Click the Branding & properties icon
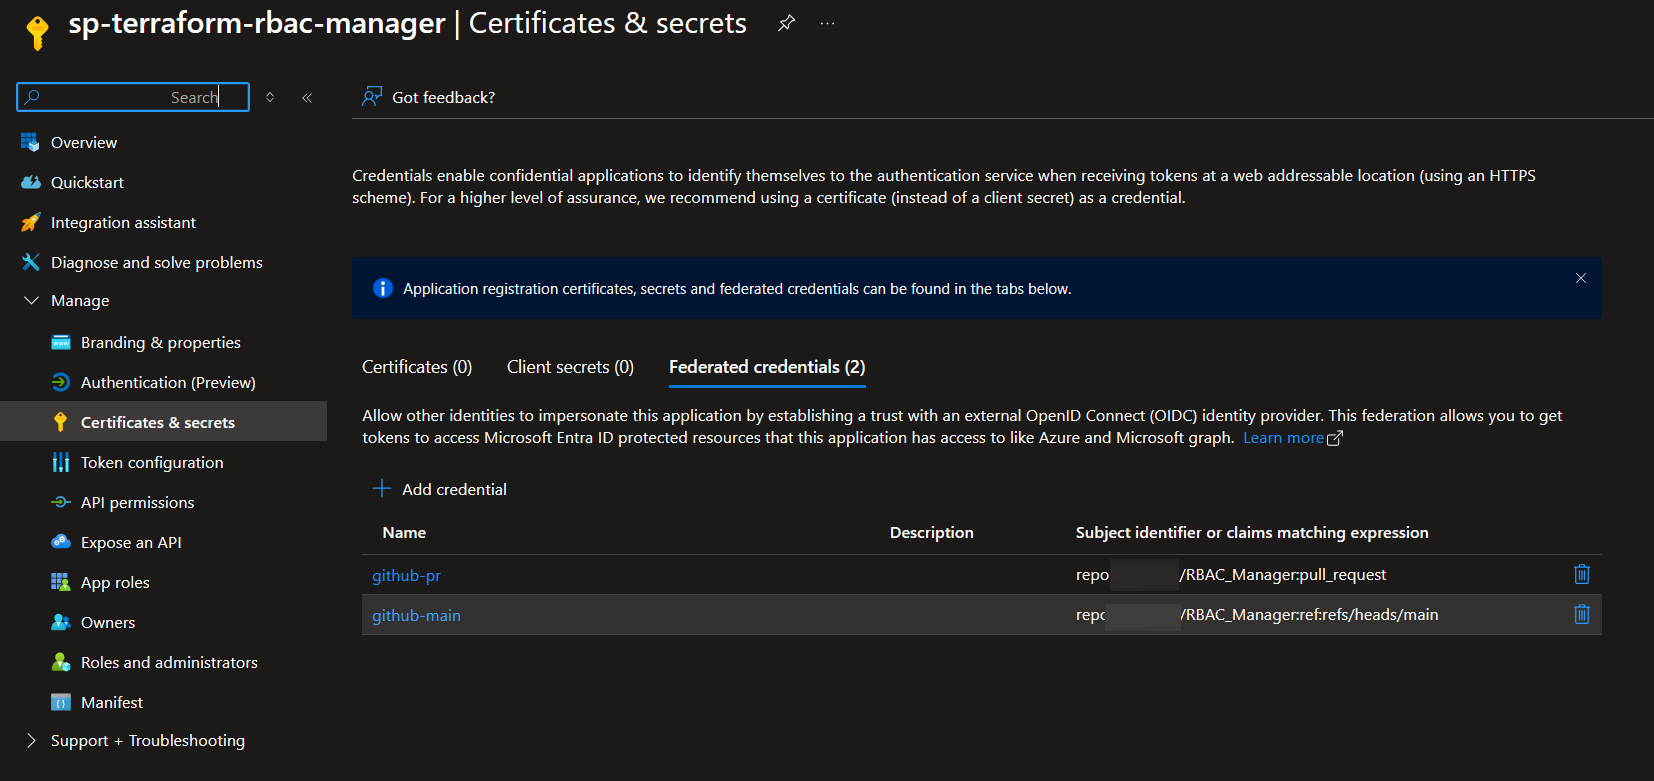Viewport: 1654px width, 781px height. 60,342
